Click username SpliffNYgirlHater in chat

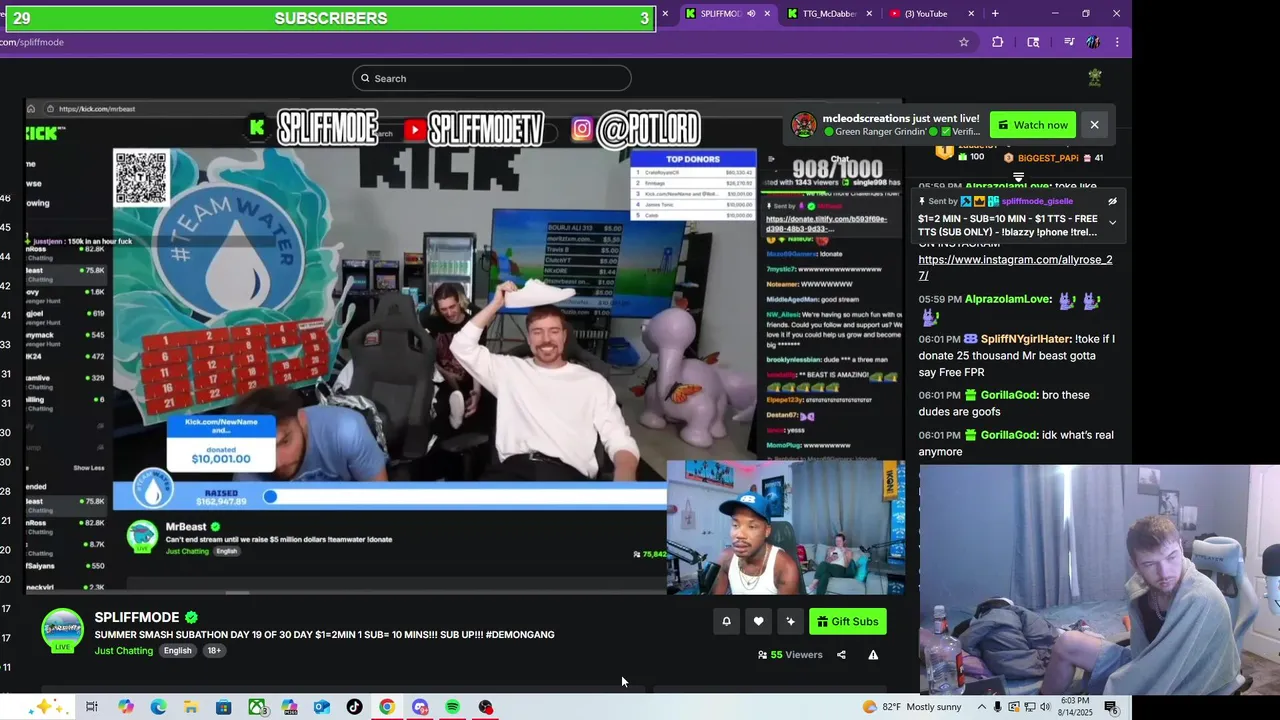point(1026,339)
